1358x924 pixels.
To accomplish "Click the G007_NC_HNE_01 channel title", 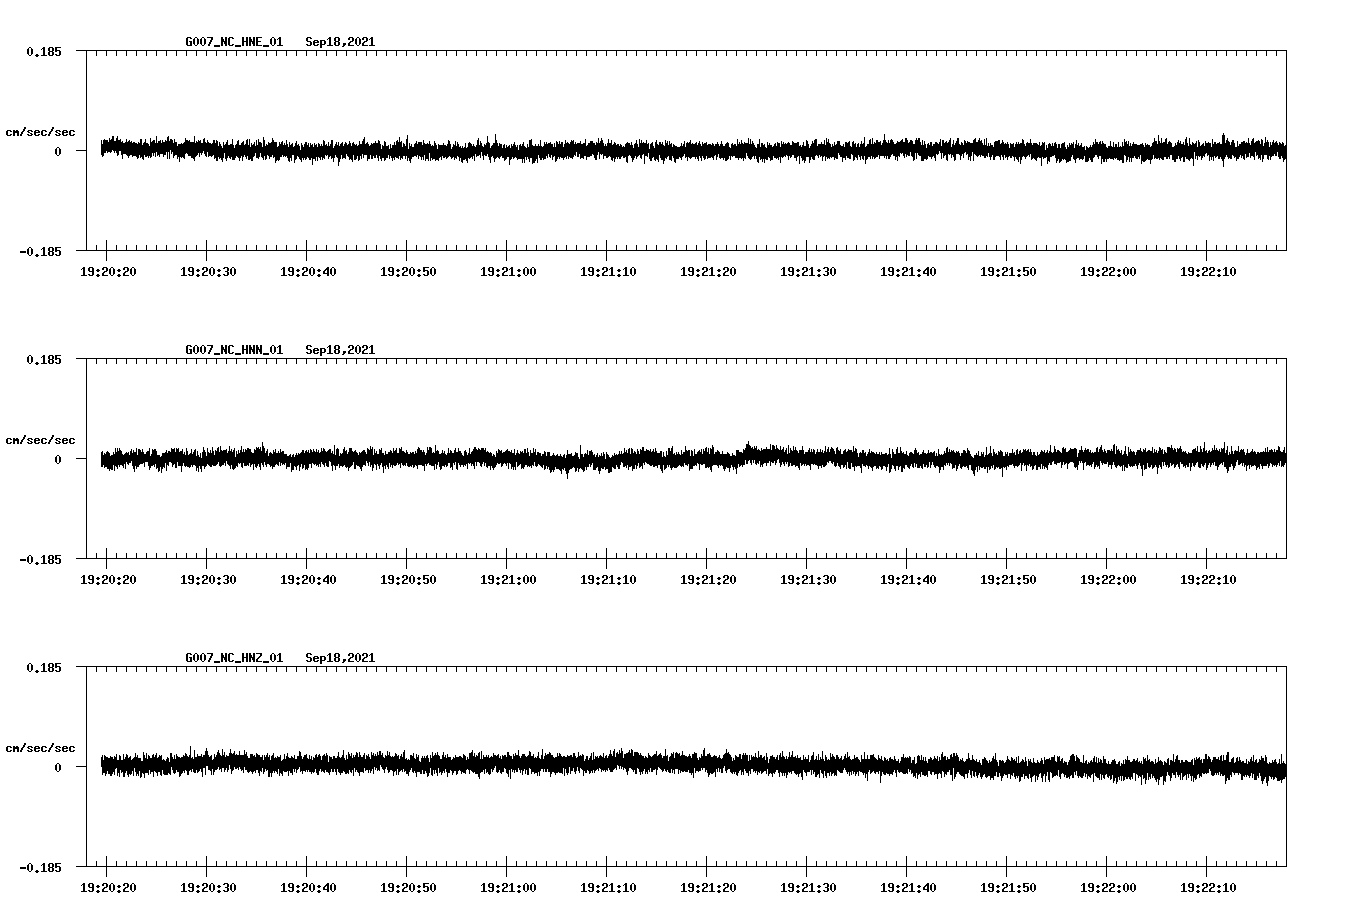I will coord(234,42).
